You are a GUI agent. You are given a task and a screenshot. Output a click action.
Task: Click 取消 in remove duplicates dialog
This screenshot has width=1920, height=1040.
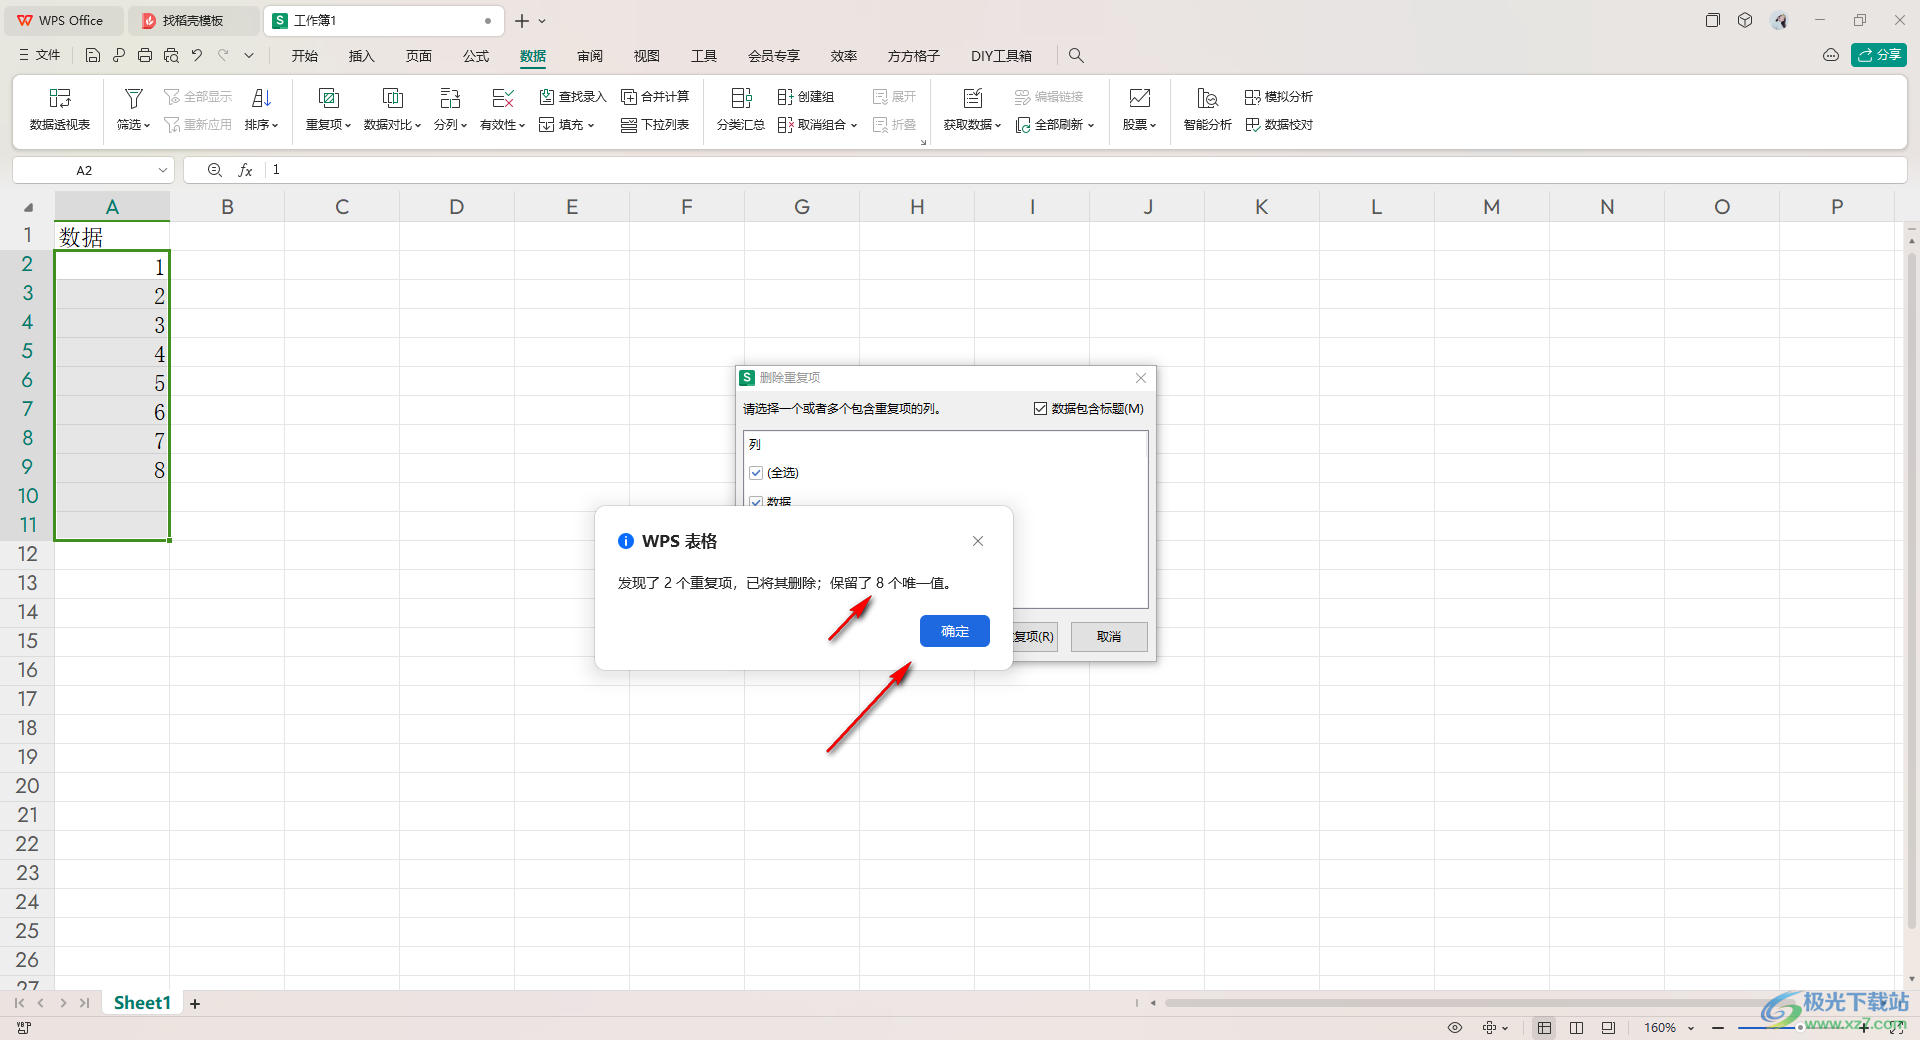point(1109,636)
